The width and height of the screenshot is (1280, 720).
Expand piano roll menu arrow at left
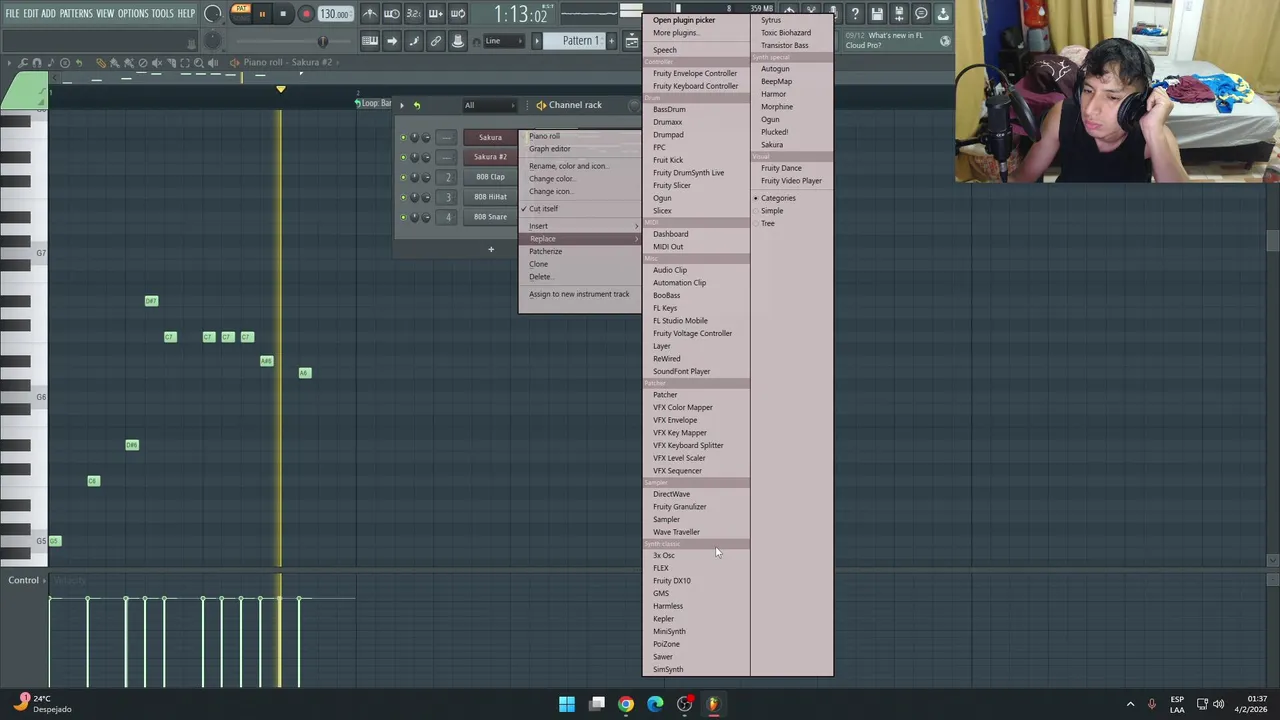coord(10,63)
